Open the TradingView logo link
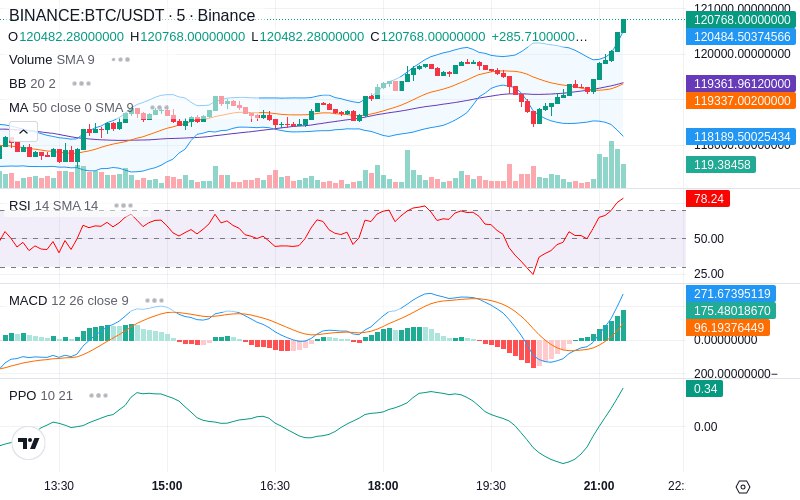This screenshot has height=500, width=800. coord(29,443)
